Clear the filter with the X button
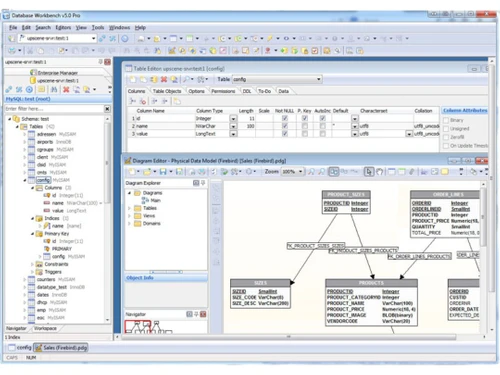 pyautogui.click(x=107, y=109)
